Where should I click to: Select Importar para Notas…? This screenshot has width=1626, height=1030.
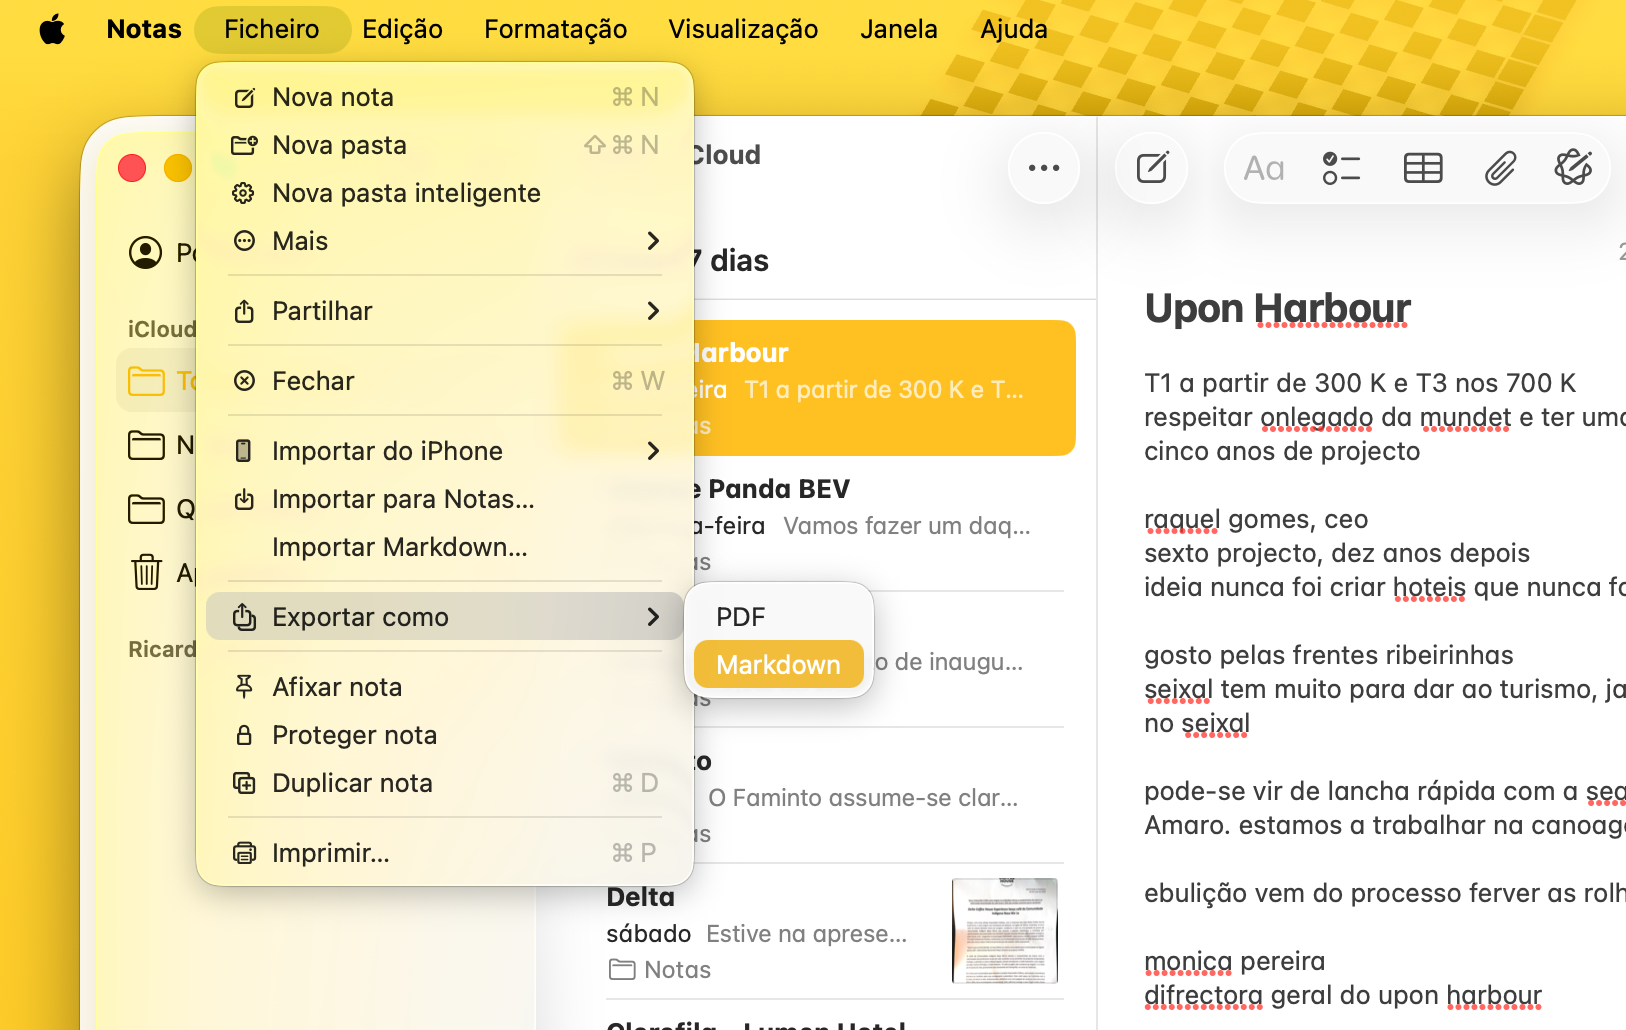pos(445,499)
